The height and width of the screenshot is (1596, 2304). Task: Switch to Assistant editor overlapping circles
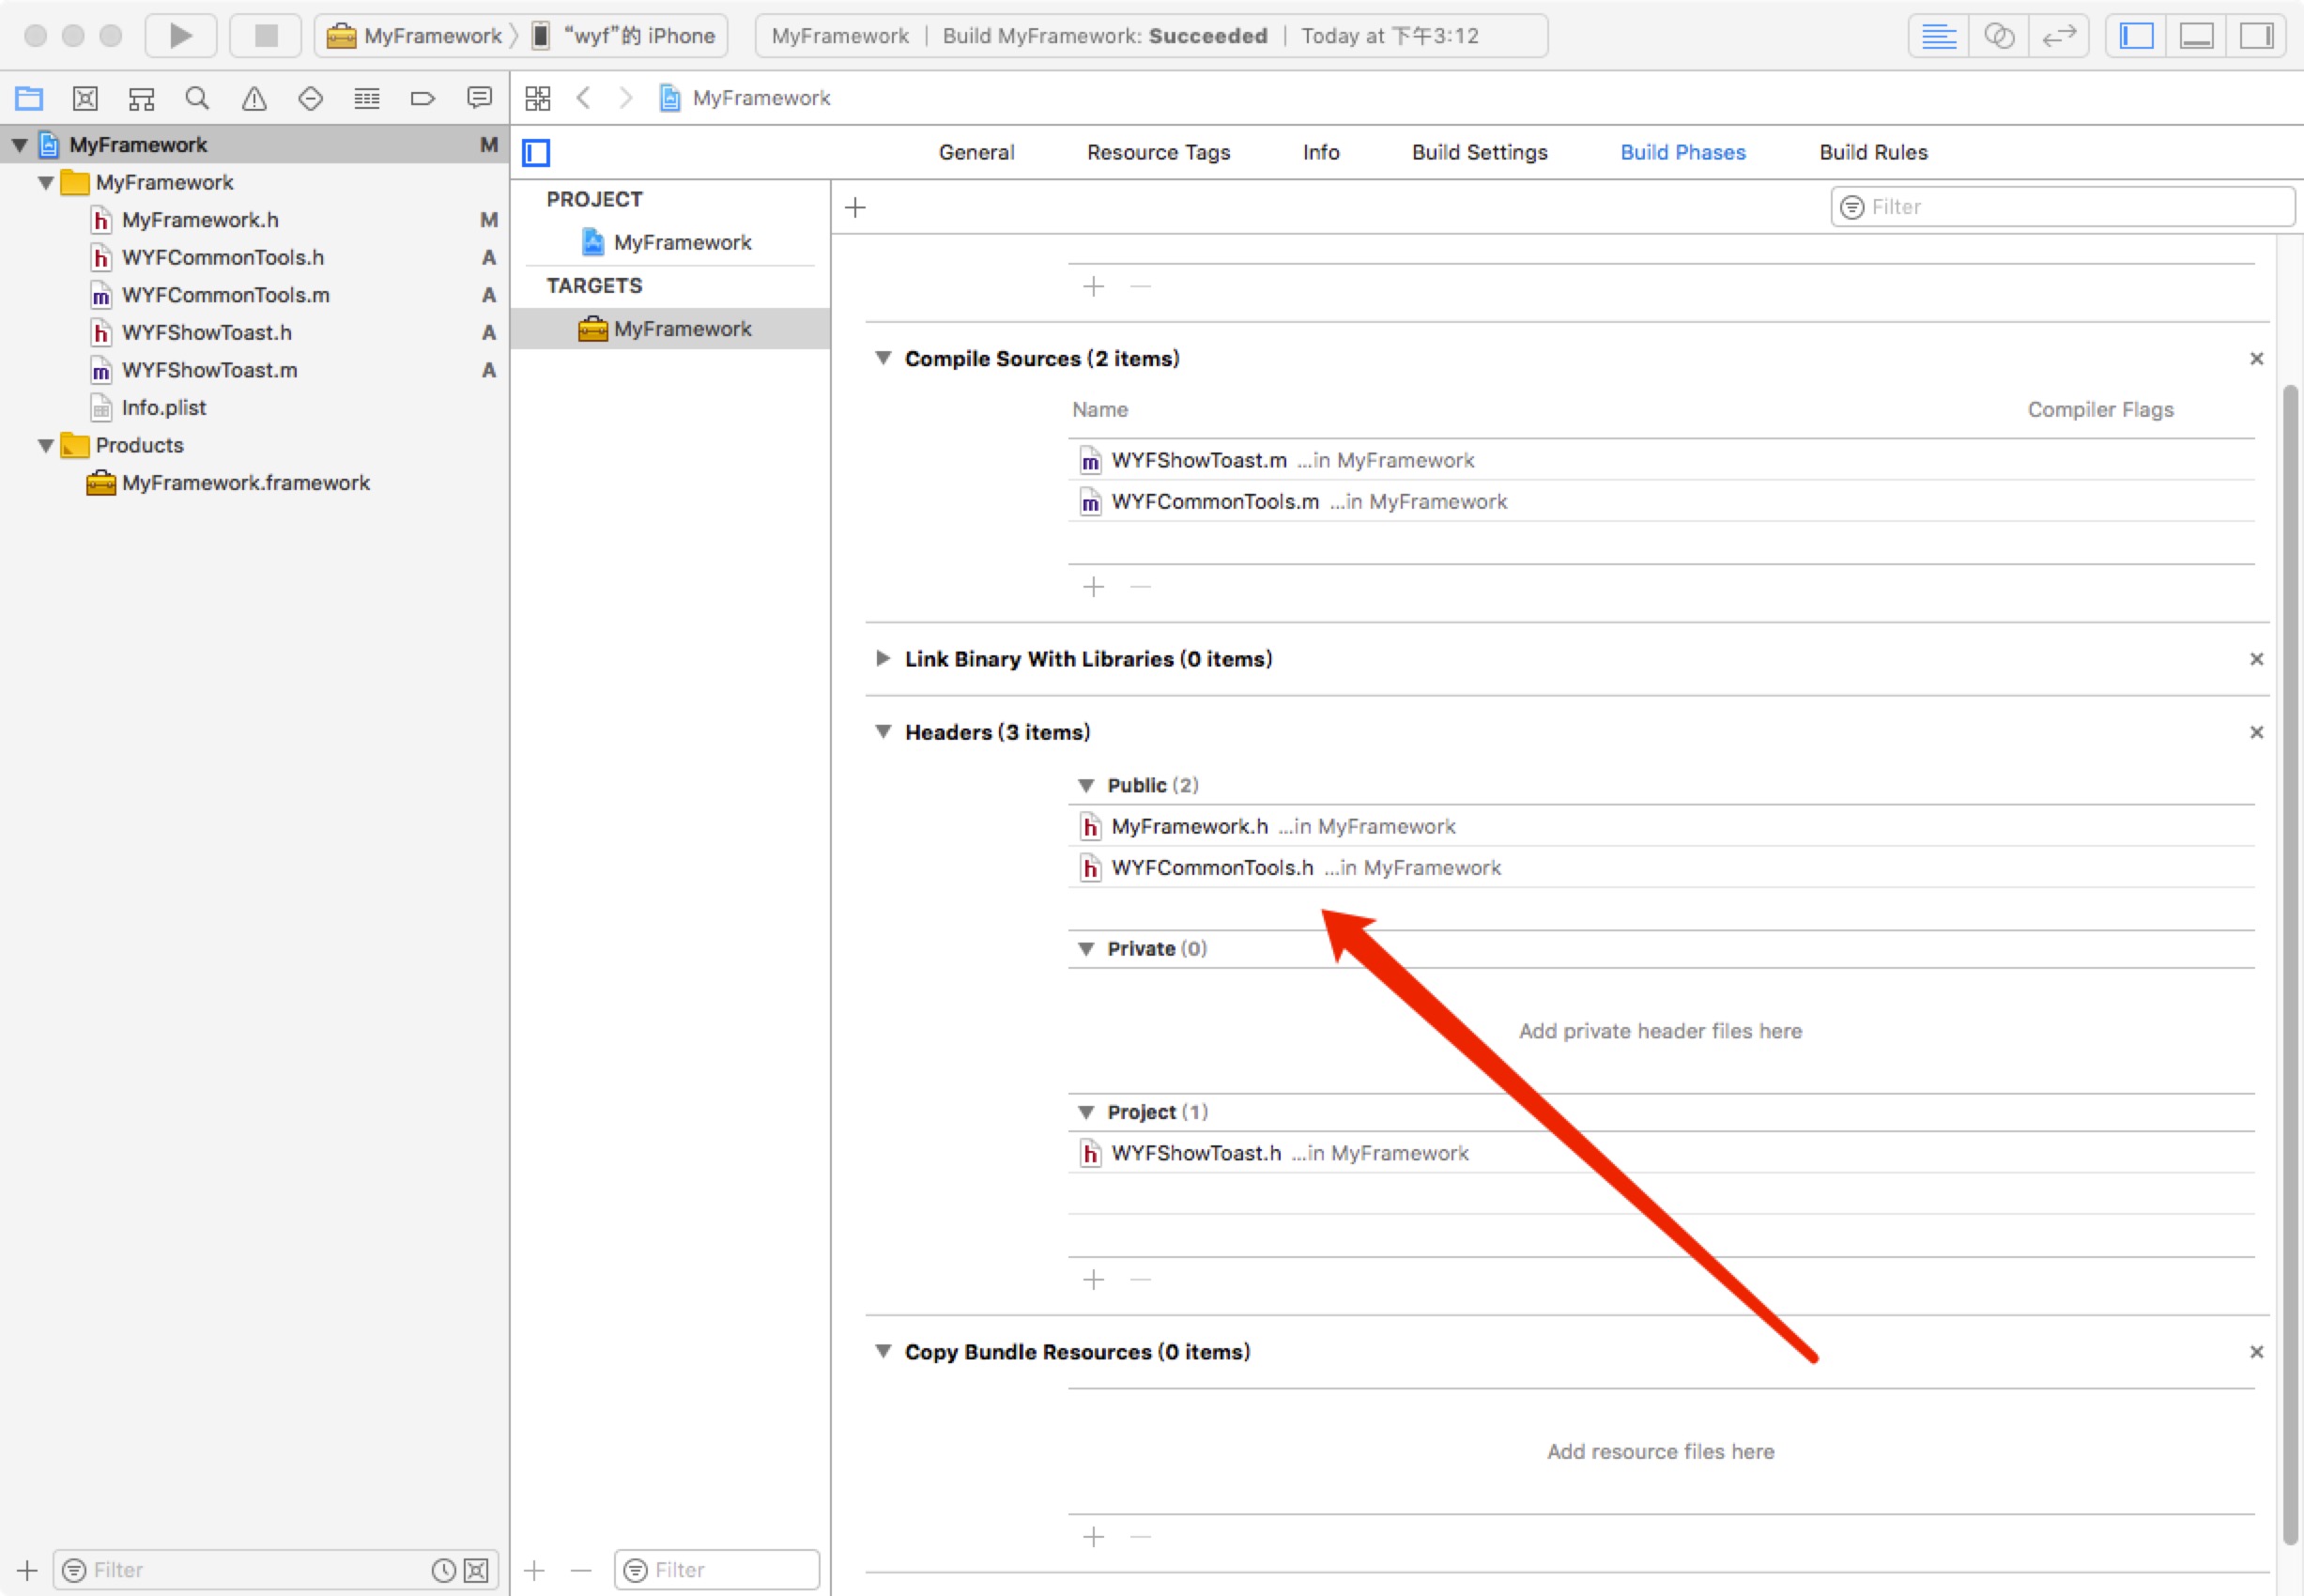(1998, 36)
